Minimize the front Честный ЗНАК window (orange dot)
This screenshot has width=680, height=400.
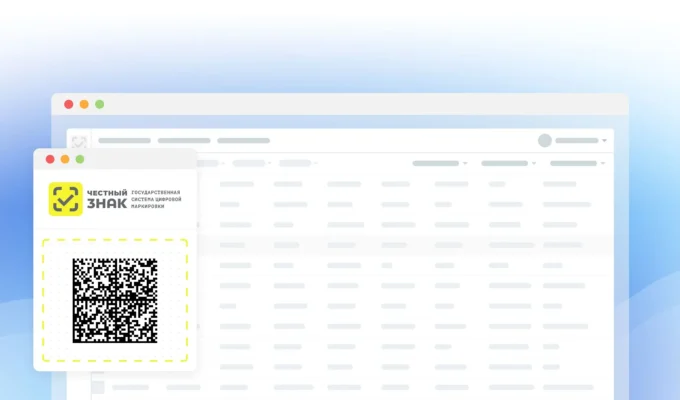65,159
